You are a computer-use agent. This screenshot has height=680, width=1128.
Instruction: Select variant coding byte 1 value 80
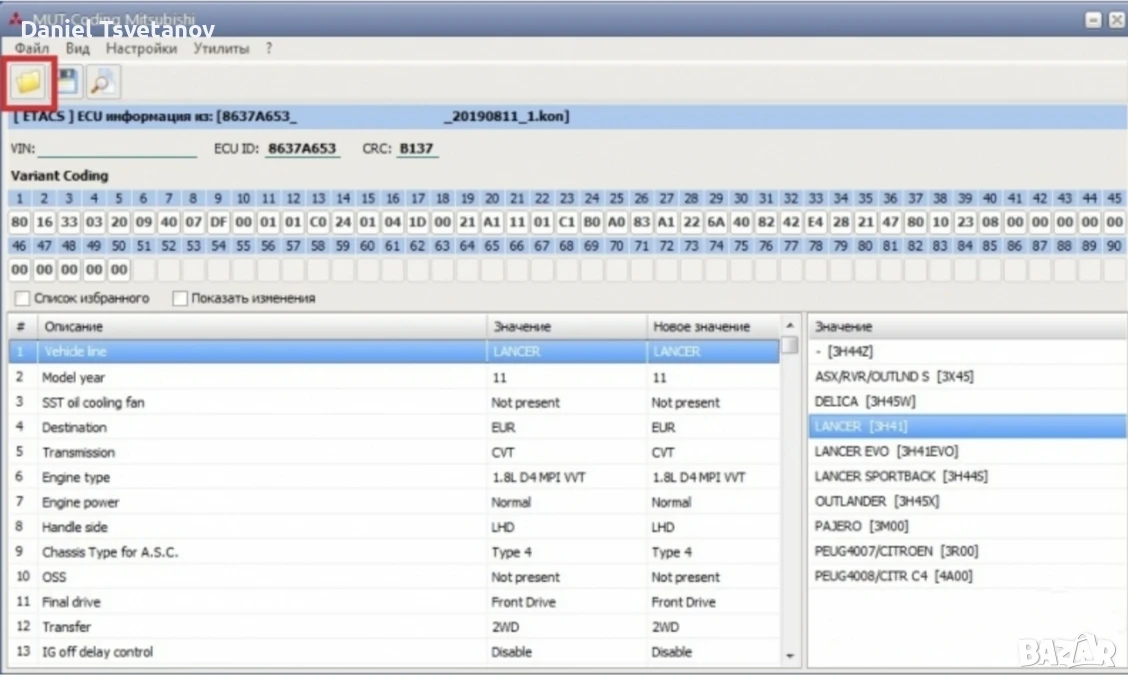point(19,222)
